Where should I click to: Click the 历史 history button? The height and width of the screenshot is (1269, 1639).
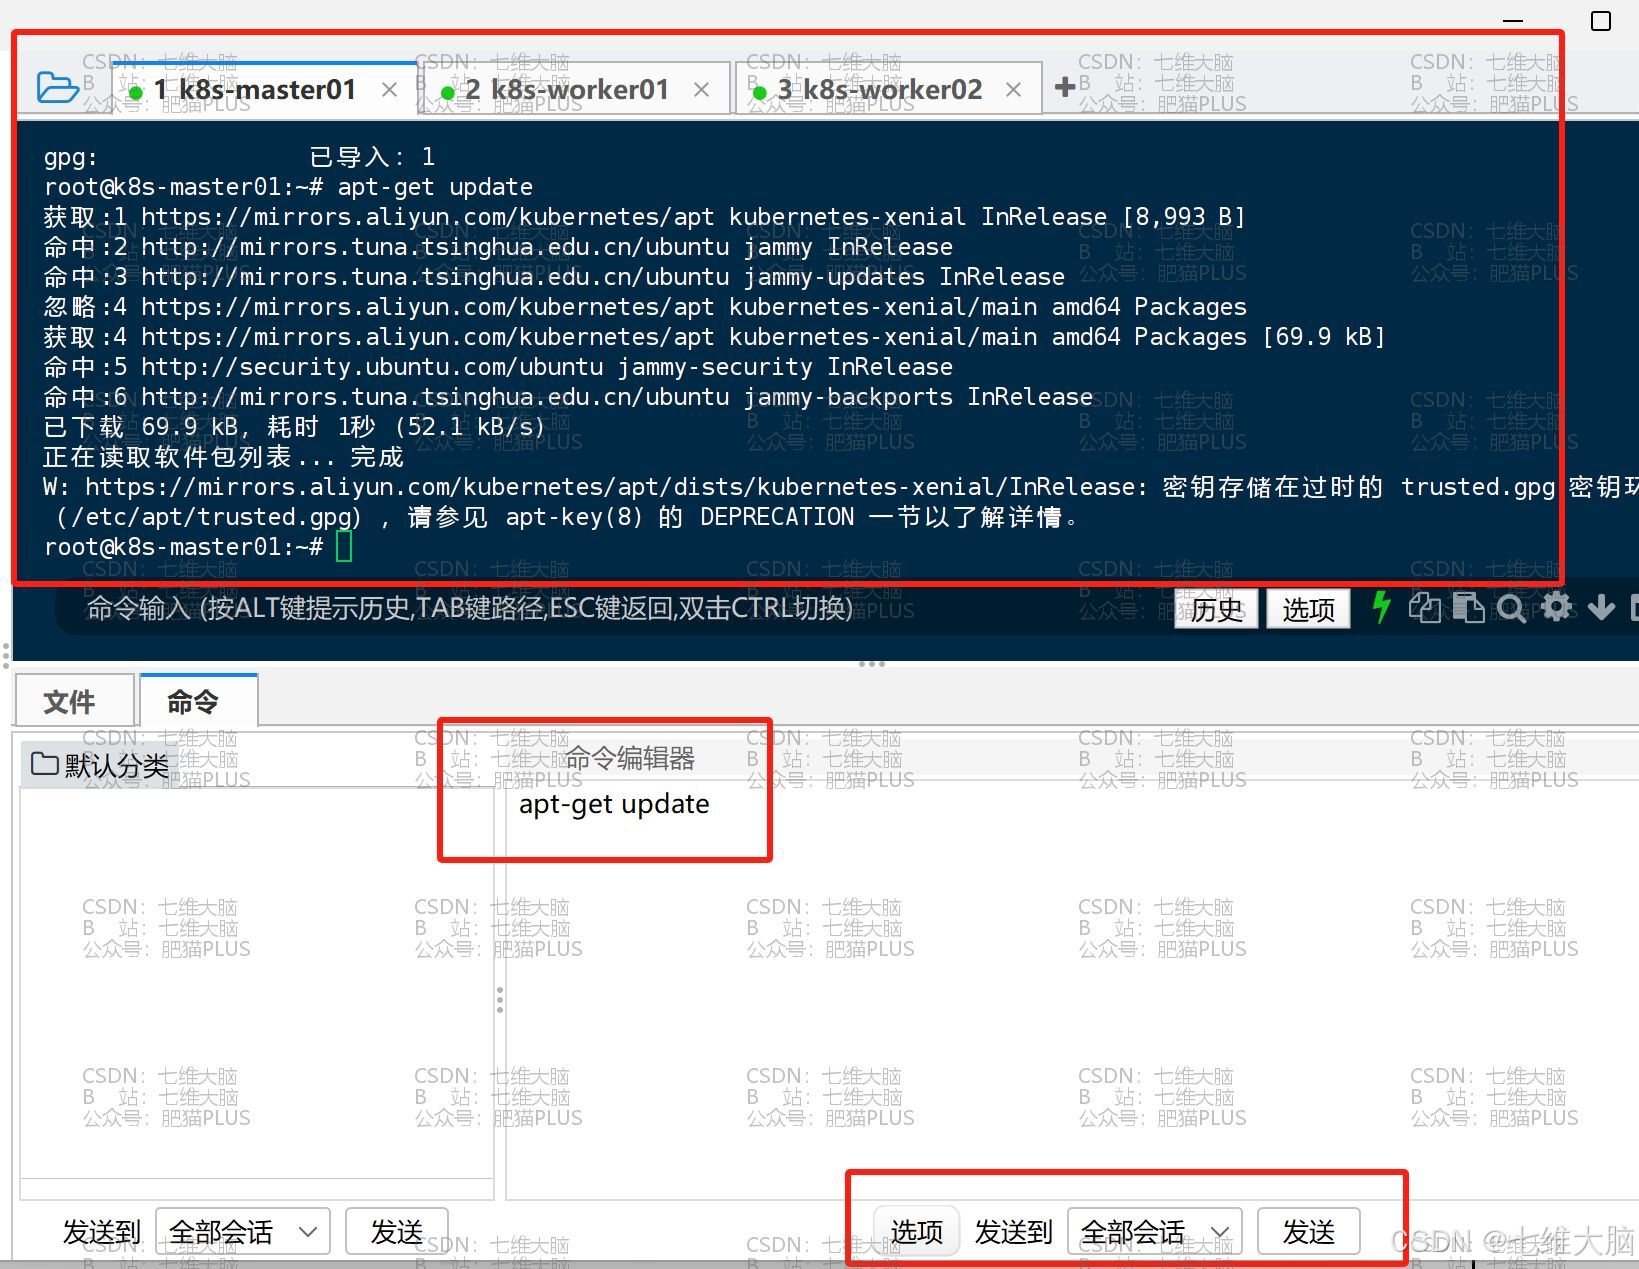(x=1216, y=609)
